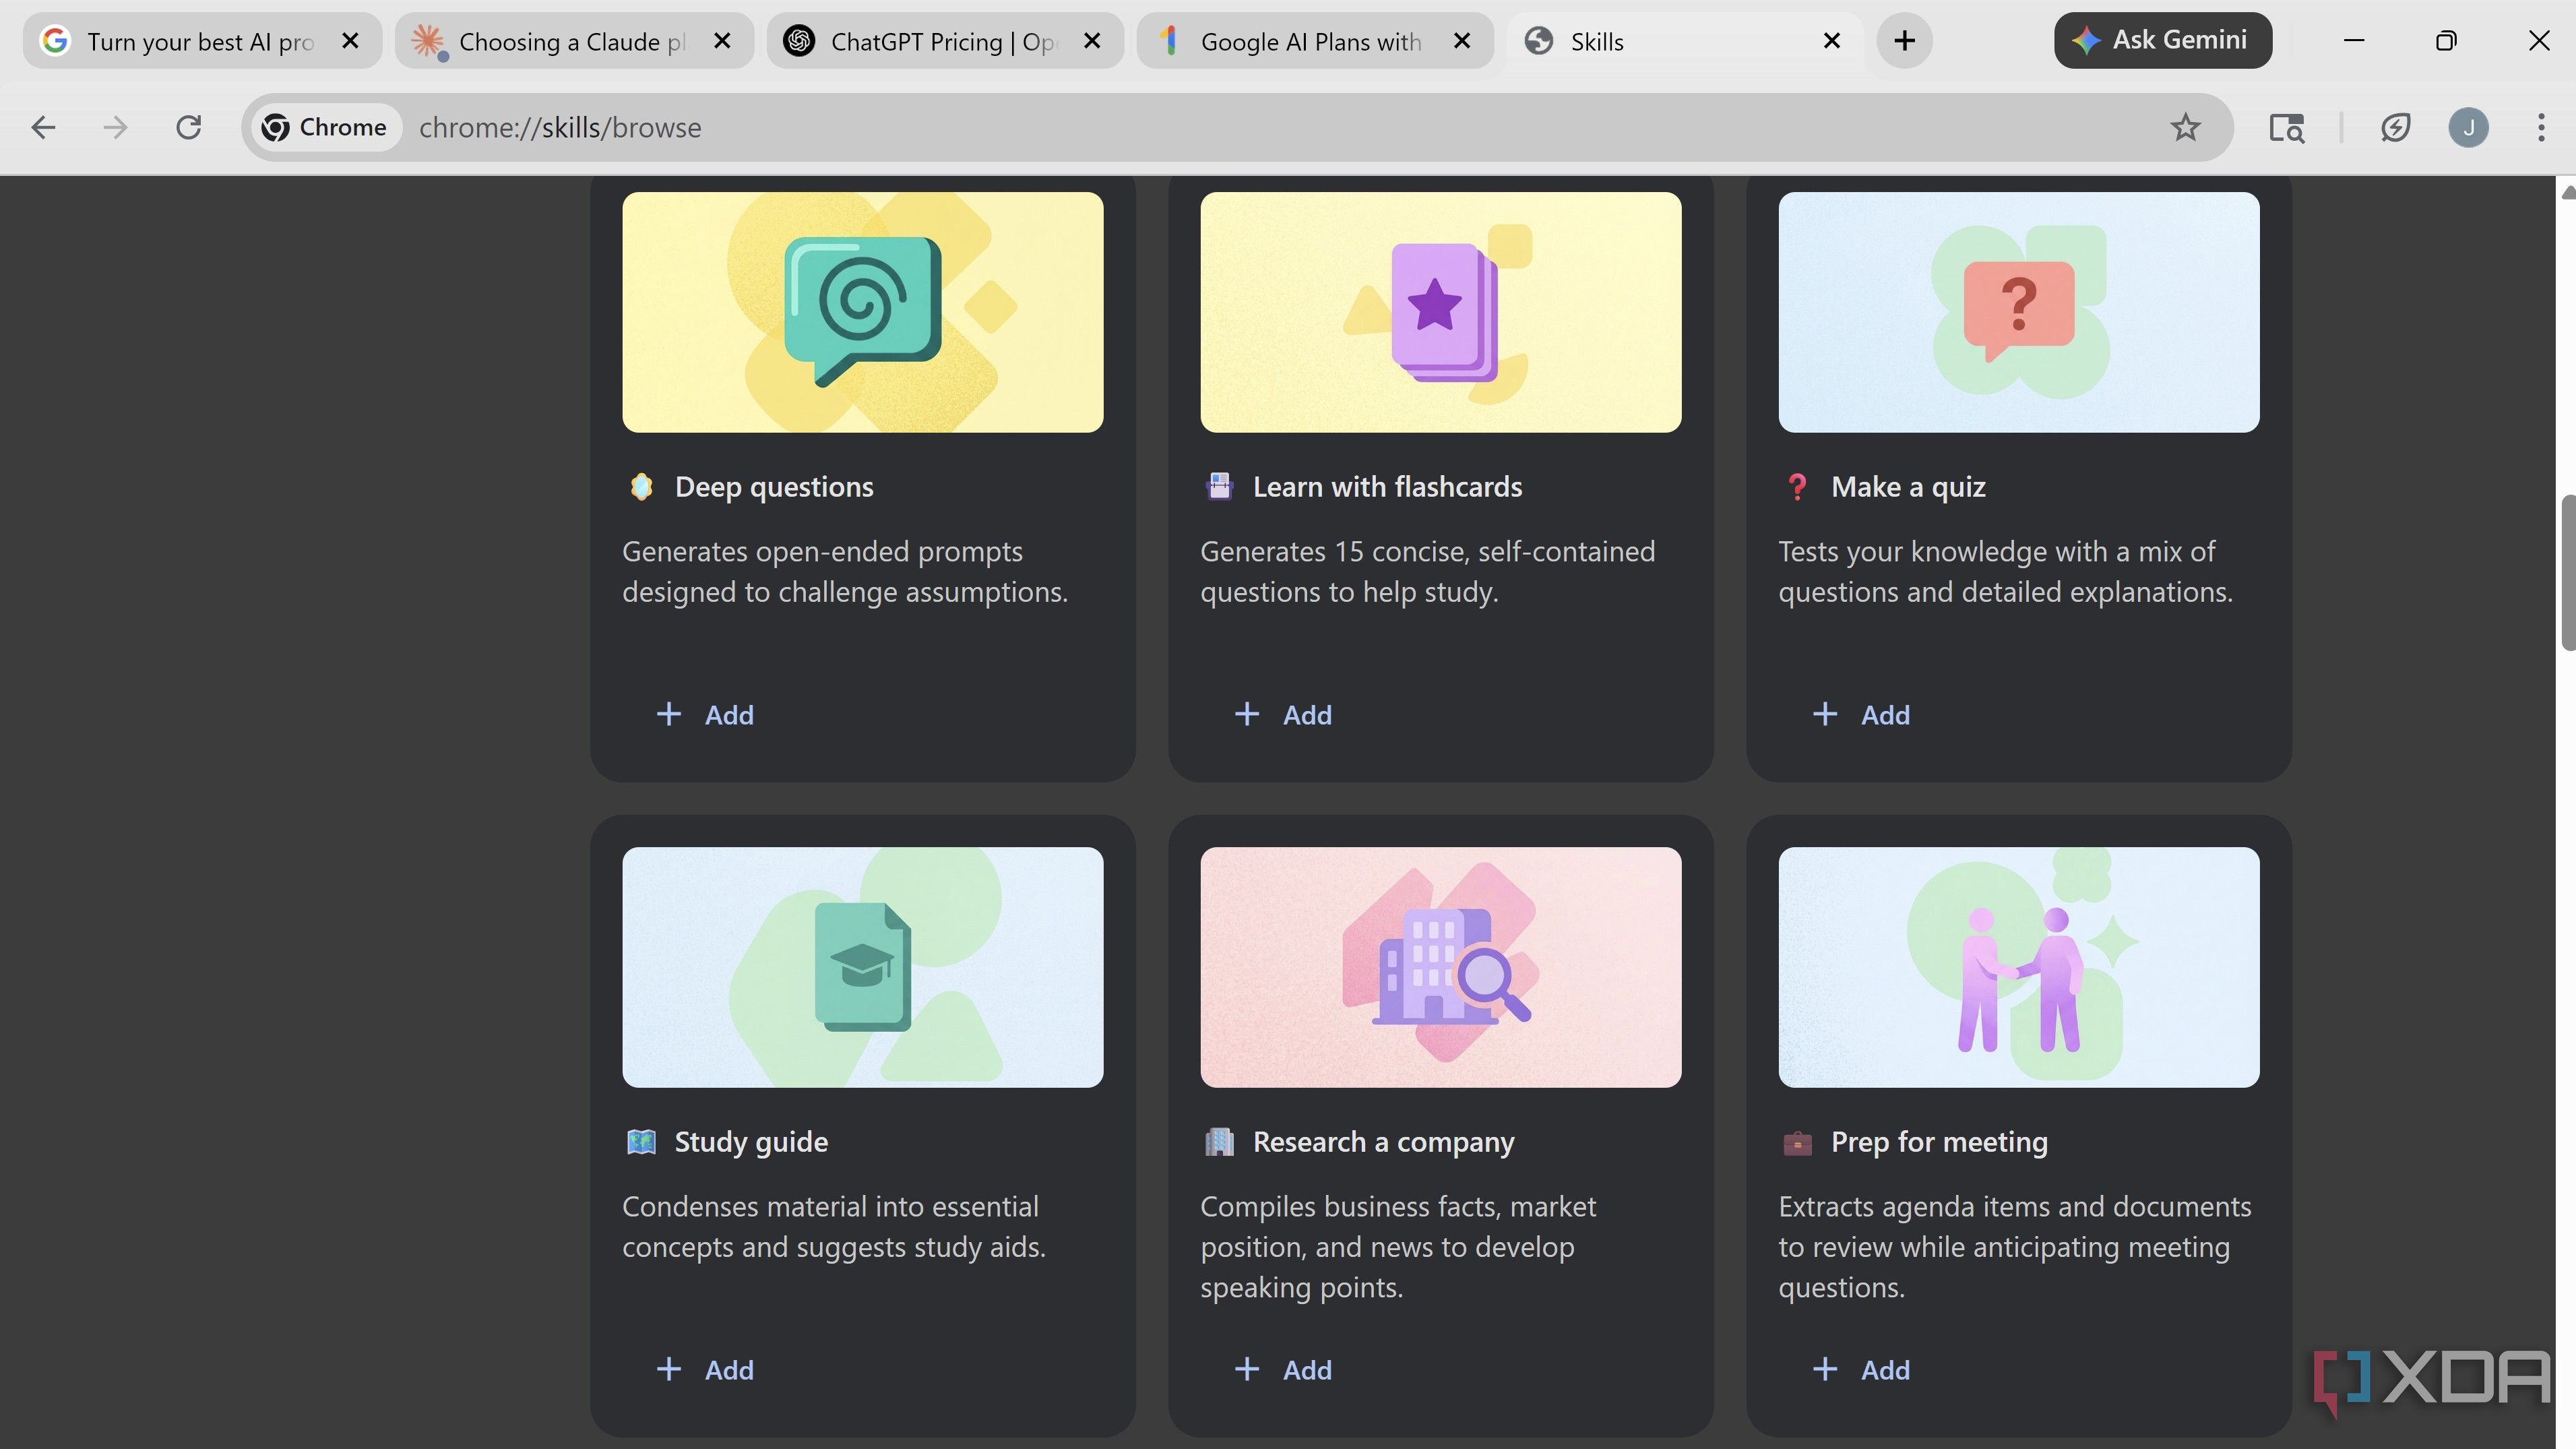Click the Chrome site info chip
This screenshot has height=1449, width=2576.
click(x=325, y=127)
